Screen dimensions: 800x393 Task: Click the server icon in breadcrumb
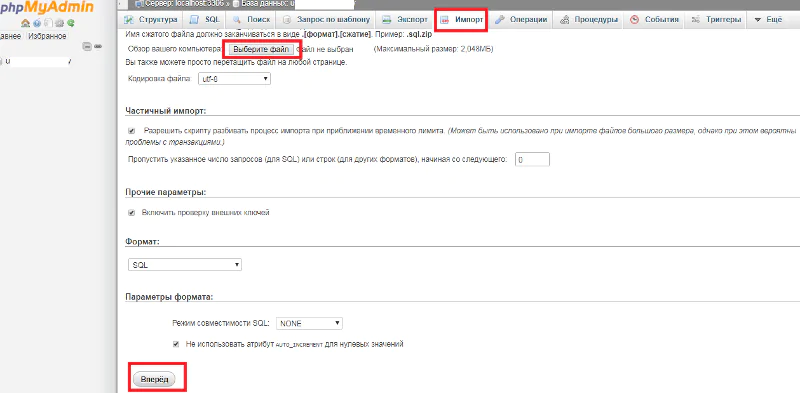[138, 4]
